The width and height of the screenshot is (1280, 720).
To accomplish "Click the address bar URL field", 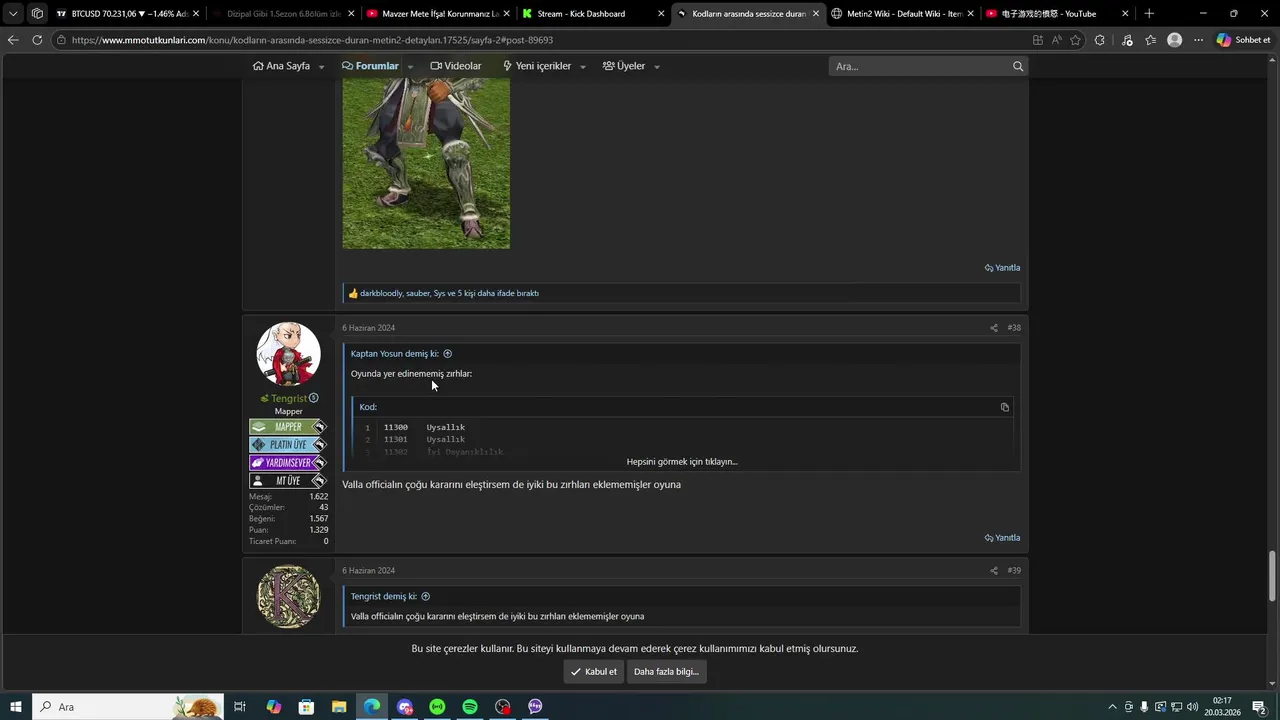I will tap(540, 40).
